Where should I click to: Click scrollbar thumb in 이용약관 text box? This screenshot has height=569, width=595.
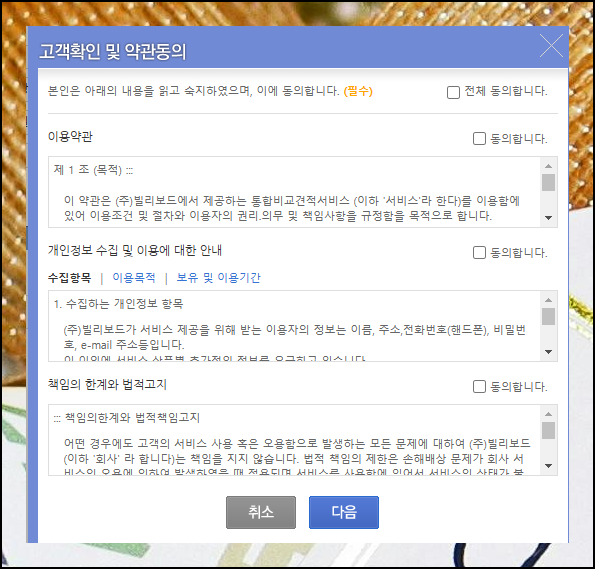point(548,183)
